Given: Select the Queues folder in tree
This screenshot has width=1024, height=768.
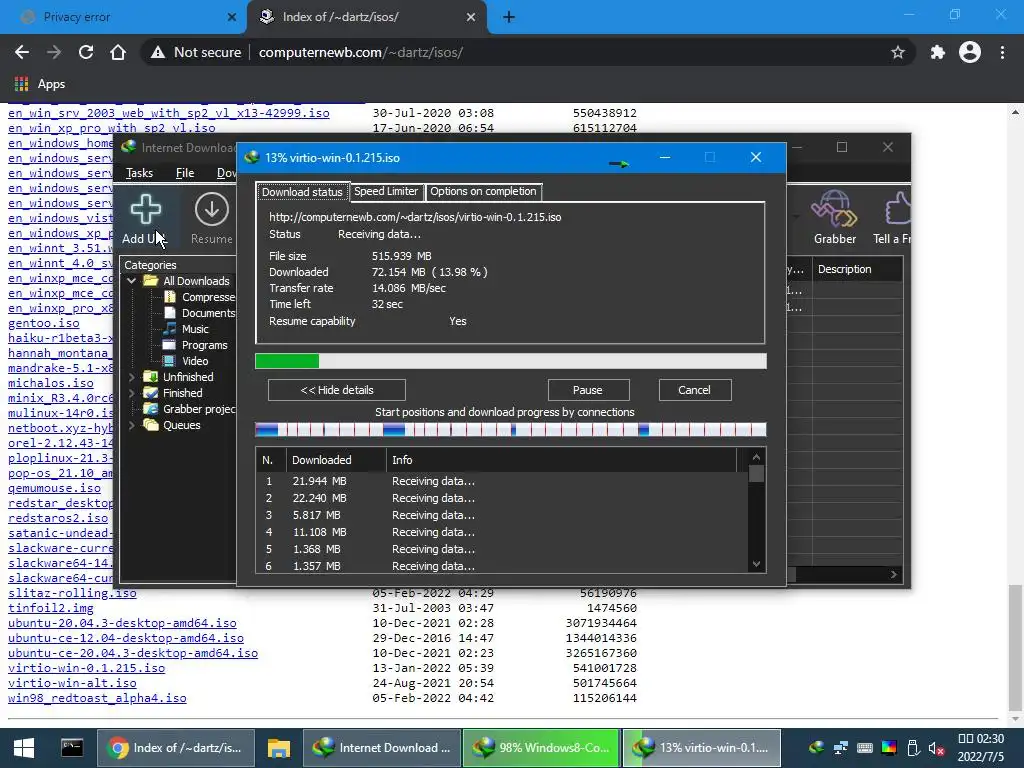Looking at the screenshot, I should 172,425.
